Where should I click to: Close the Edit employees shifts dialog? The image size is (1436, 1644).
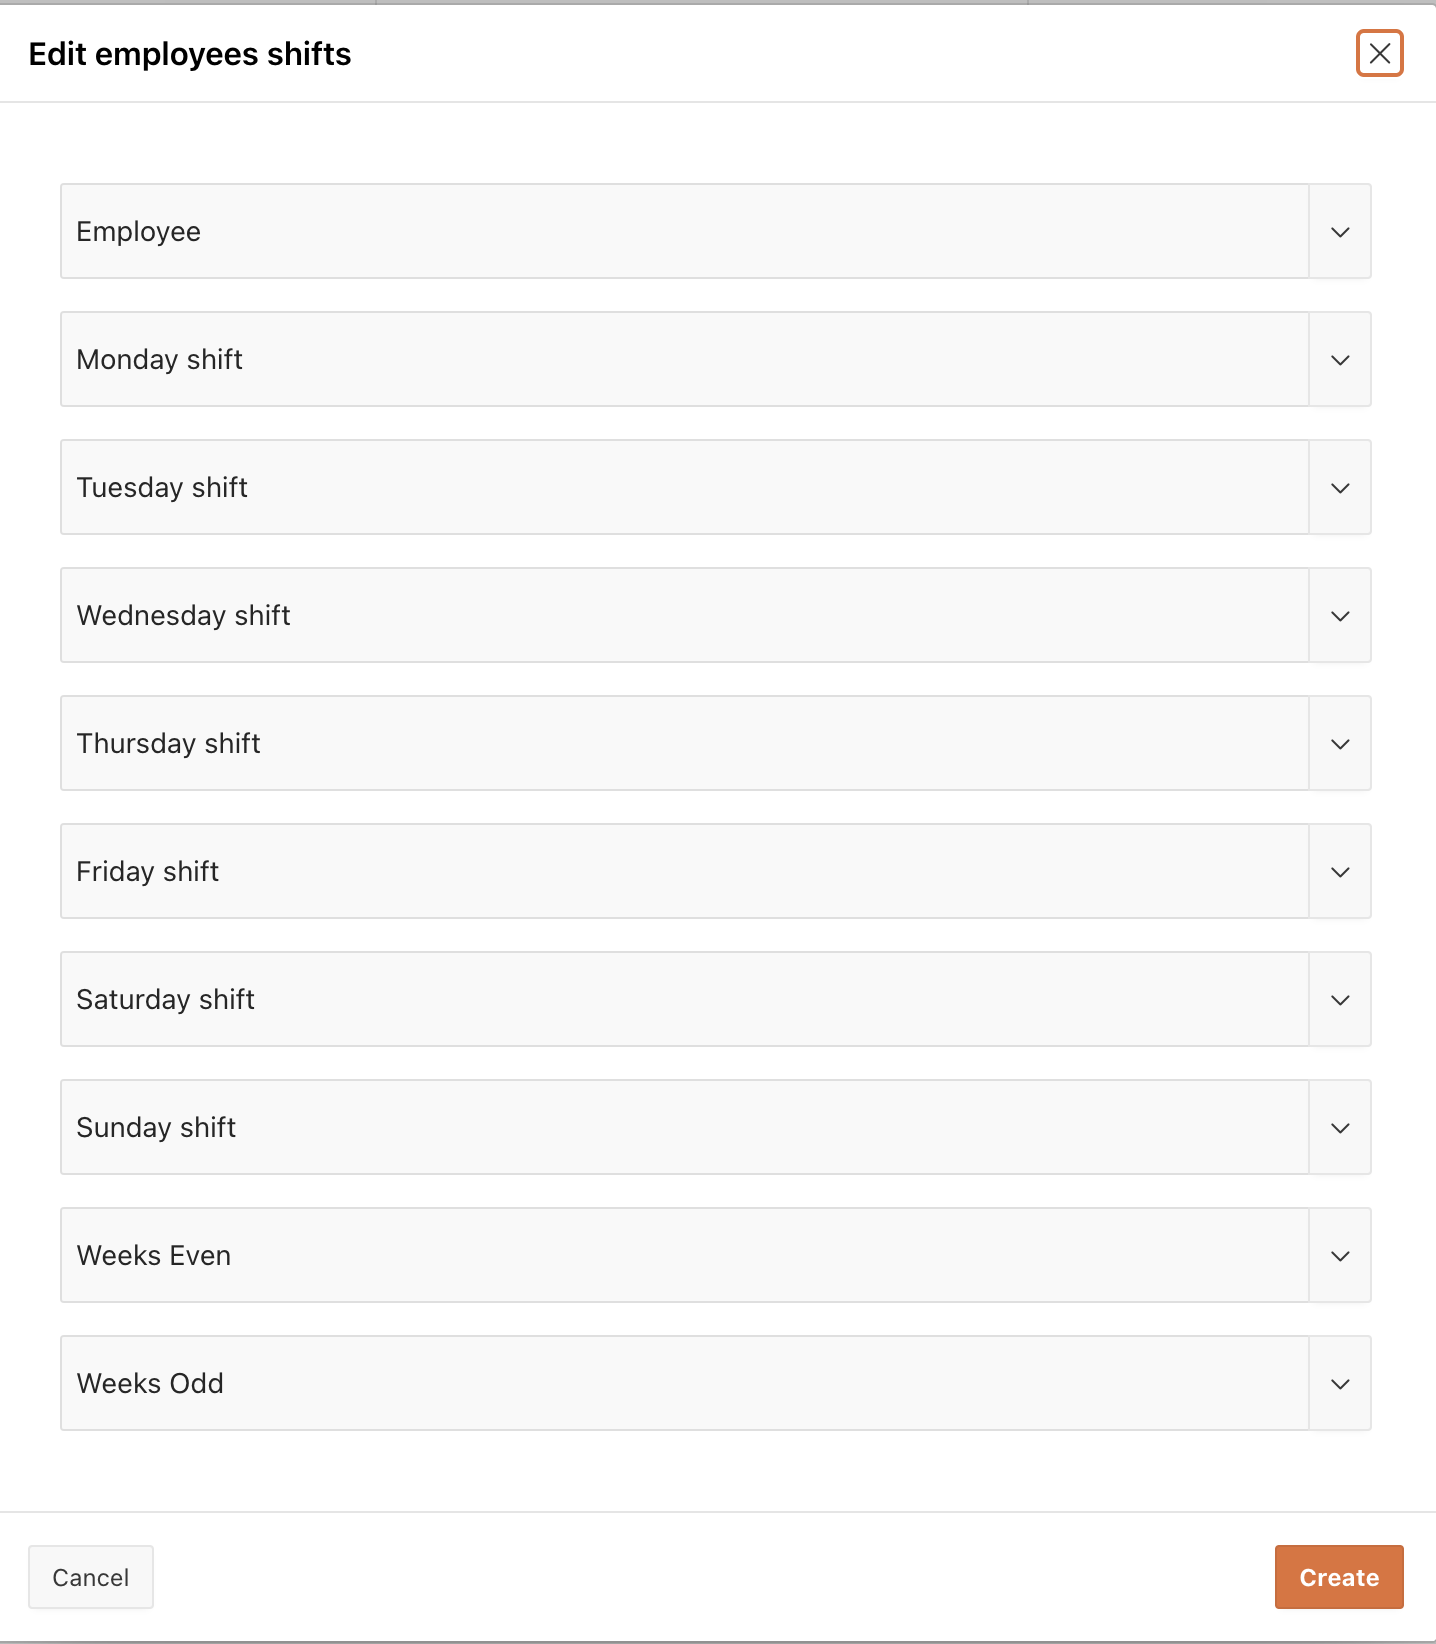click(x=1379, y=53)
